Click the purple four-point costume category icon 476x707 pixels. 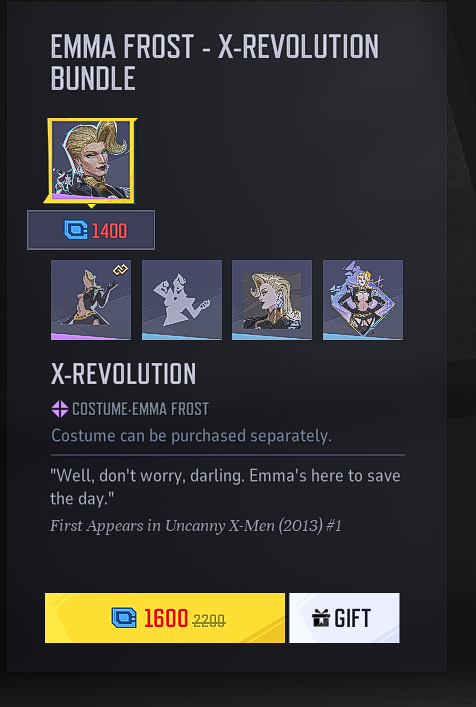[x=60, y=409]
